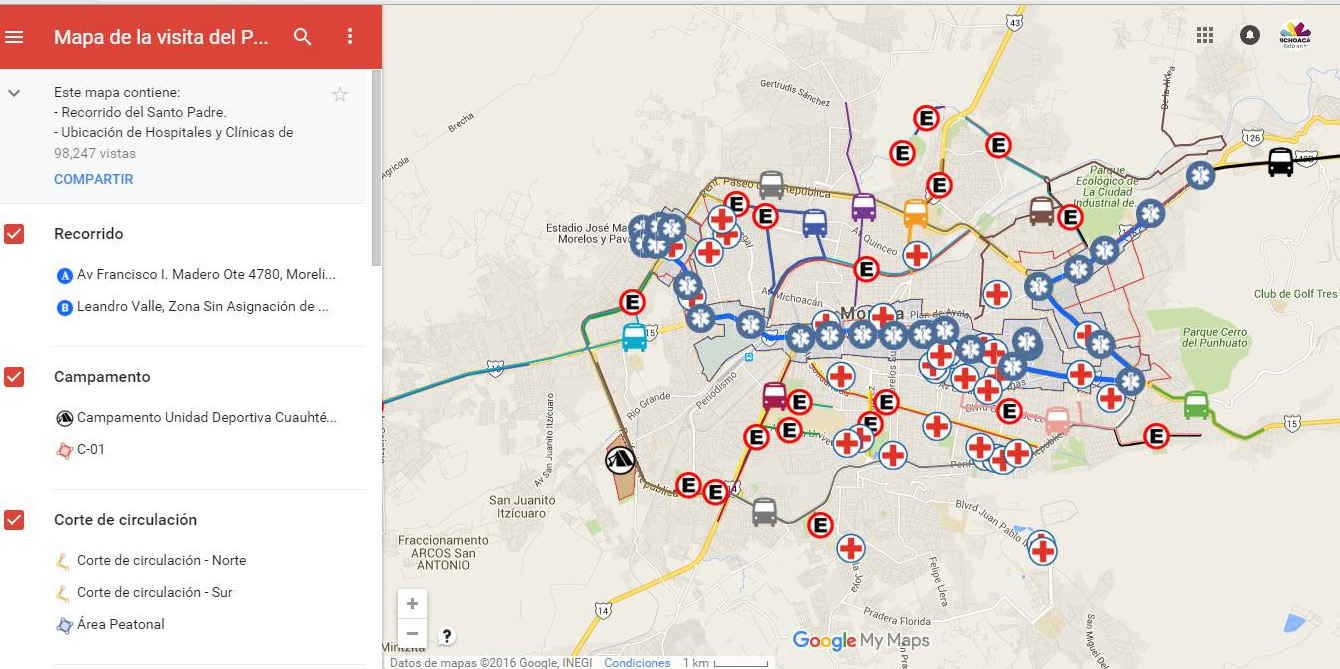Select Campamento Unidad Deportiva Cuauhtémoc item
The image size is (1340, 669).
tap(205, 418)
